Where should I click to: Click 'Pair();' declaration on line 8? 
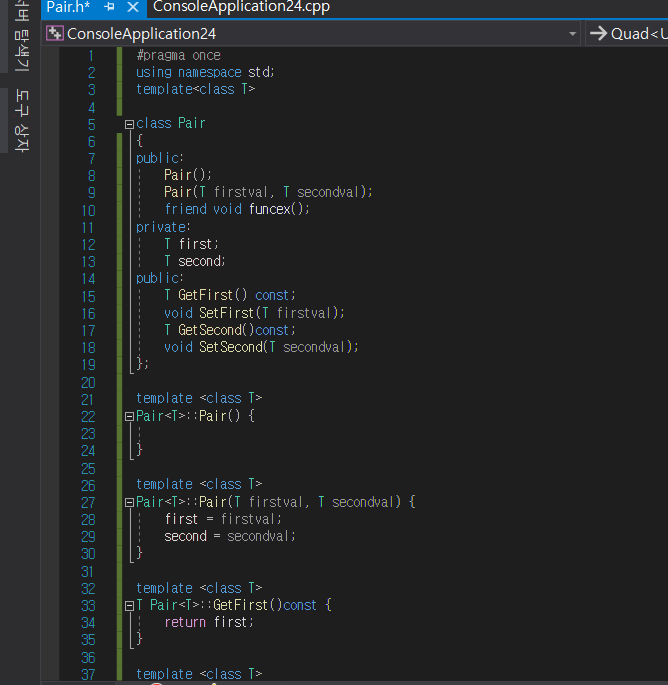pyautogui.click(x=188, y=175)
